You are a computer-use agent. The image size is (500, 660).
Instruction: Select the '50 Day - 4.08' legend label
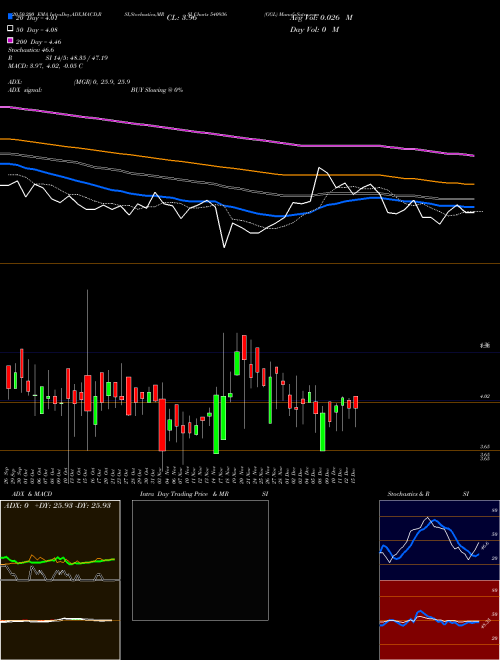tap(37, 30)
